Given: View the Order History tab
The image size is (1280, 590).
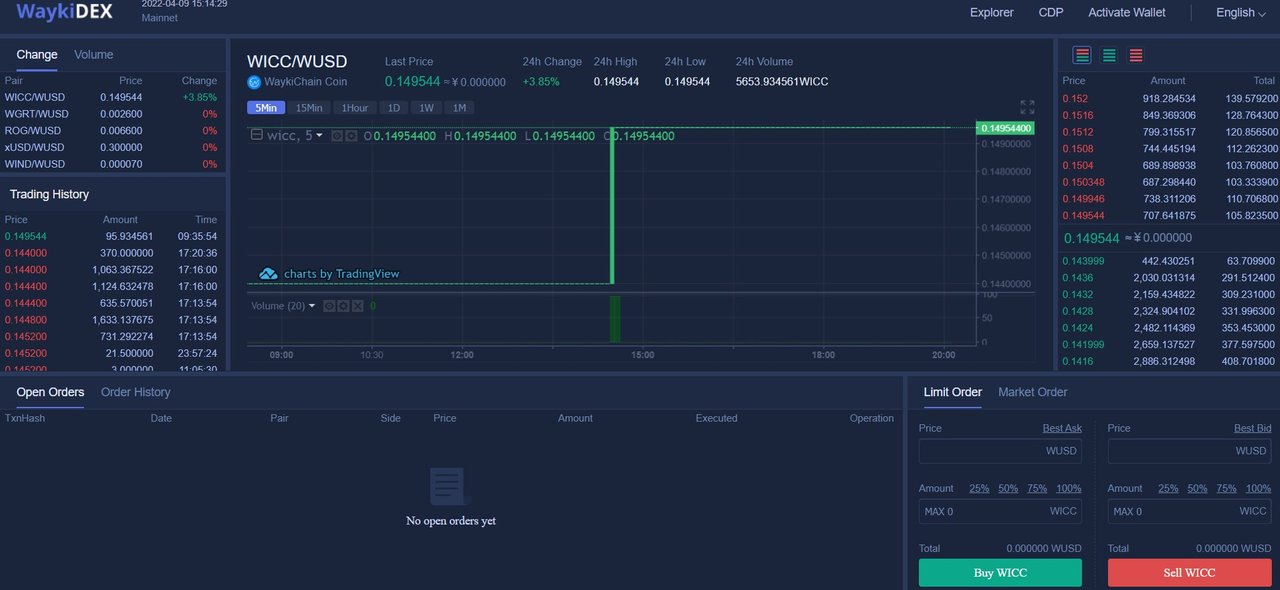Looking at the screenshot, I should click(x=136, y=392).
